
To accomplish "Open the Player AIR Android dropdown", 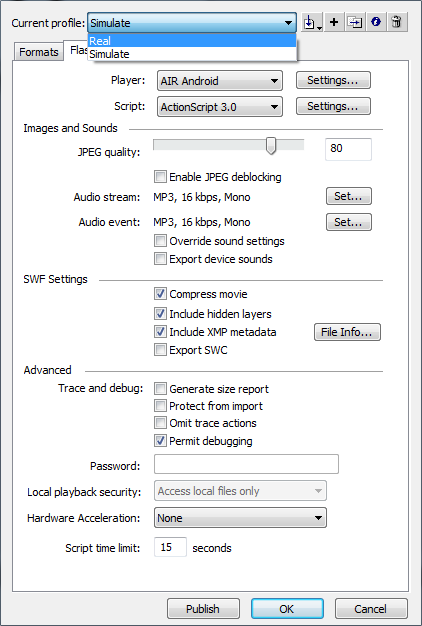I will tap(220, 81).
